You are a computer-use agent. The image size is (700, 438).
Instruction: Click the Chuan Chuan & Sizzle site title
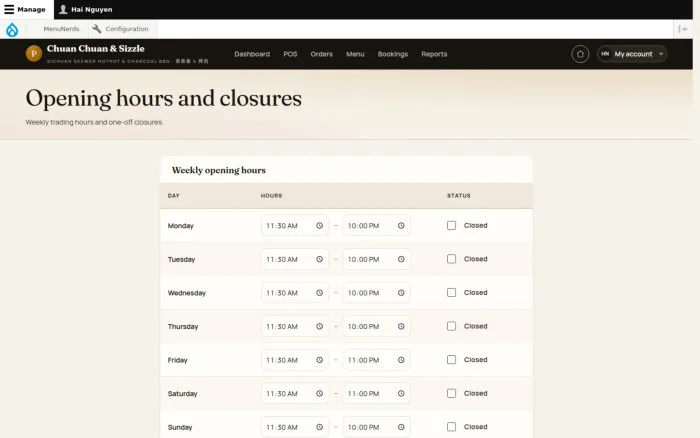(96, 48)
